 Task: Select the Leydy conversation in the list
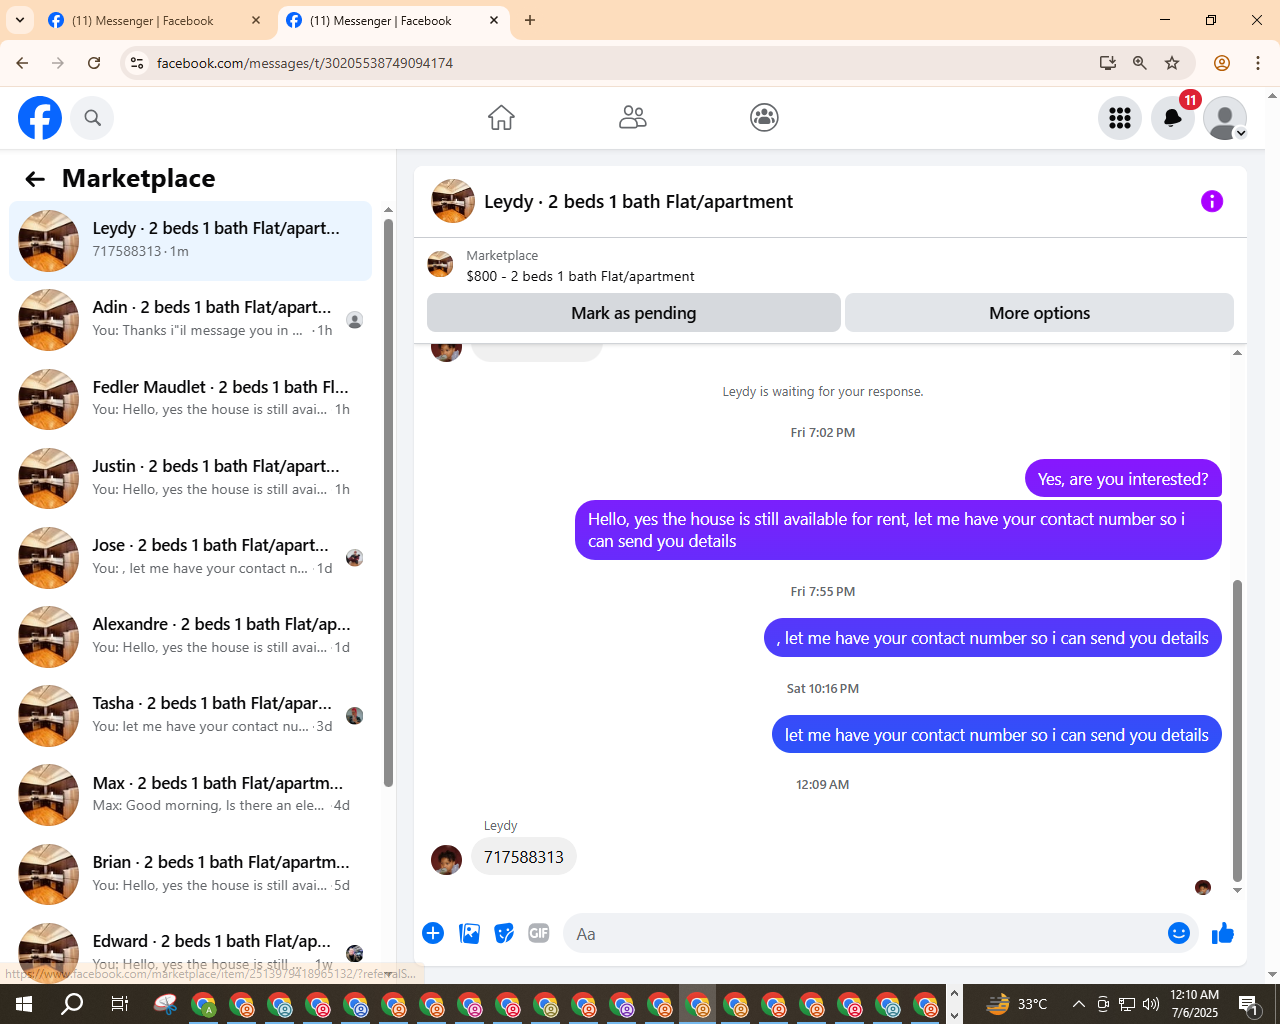[190, 241]
